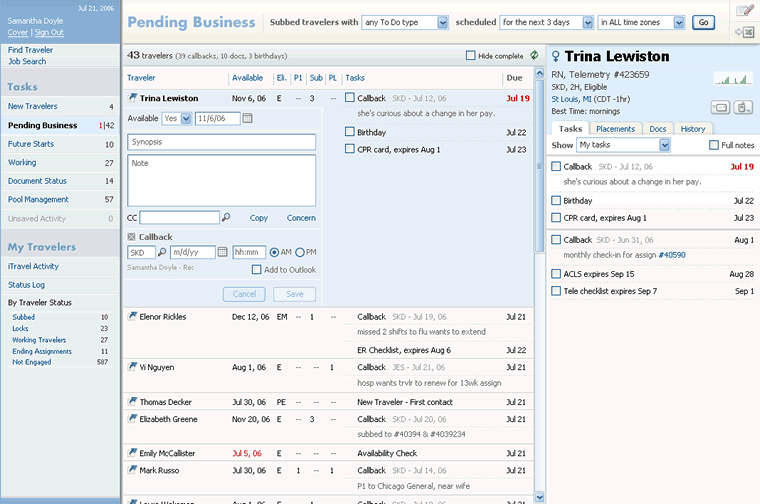Click the green refresh icon beside Hide complete
760x504 pixels.
534,55
